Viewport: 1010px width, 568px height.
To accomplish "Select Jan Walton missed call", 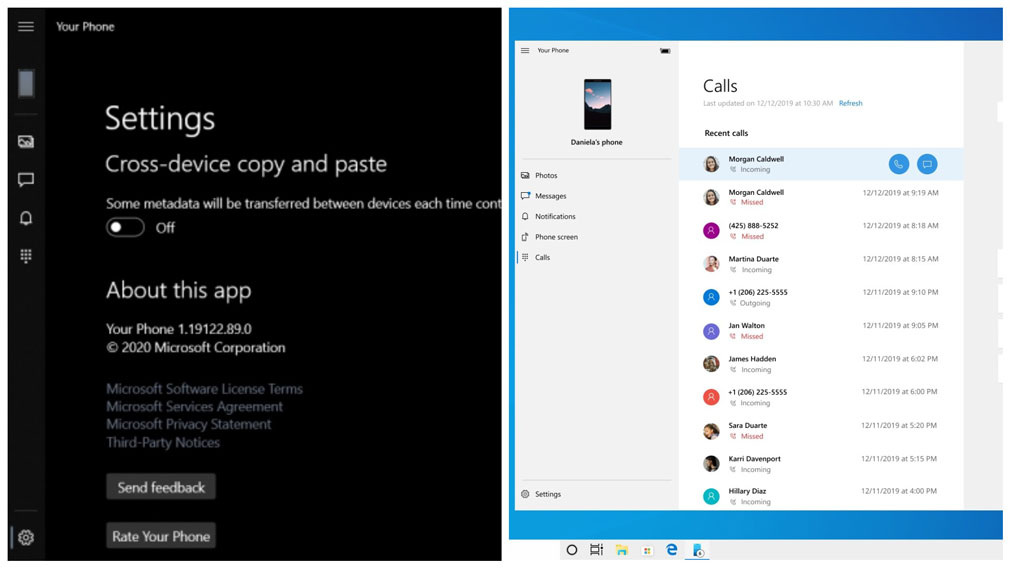I will coord(821,330).
